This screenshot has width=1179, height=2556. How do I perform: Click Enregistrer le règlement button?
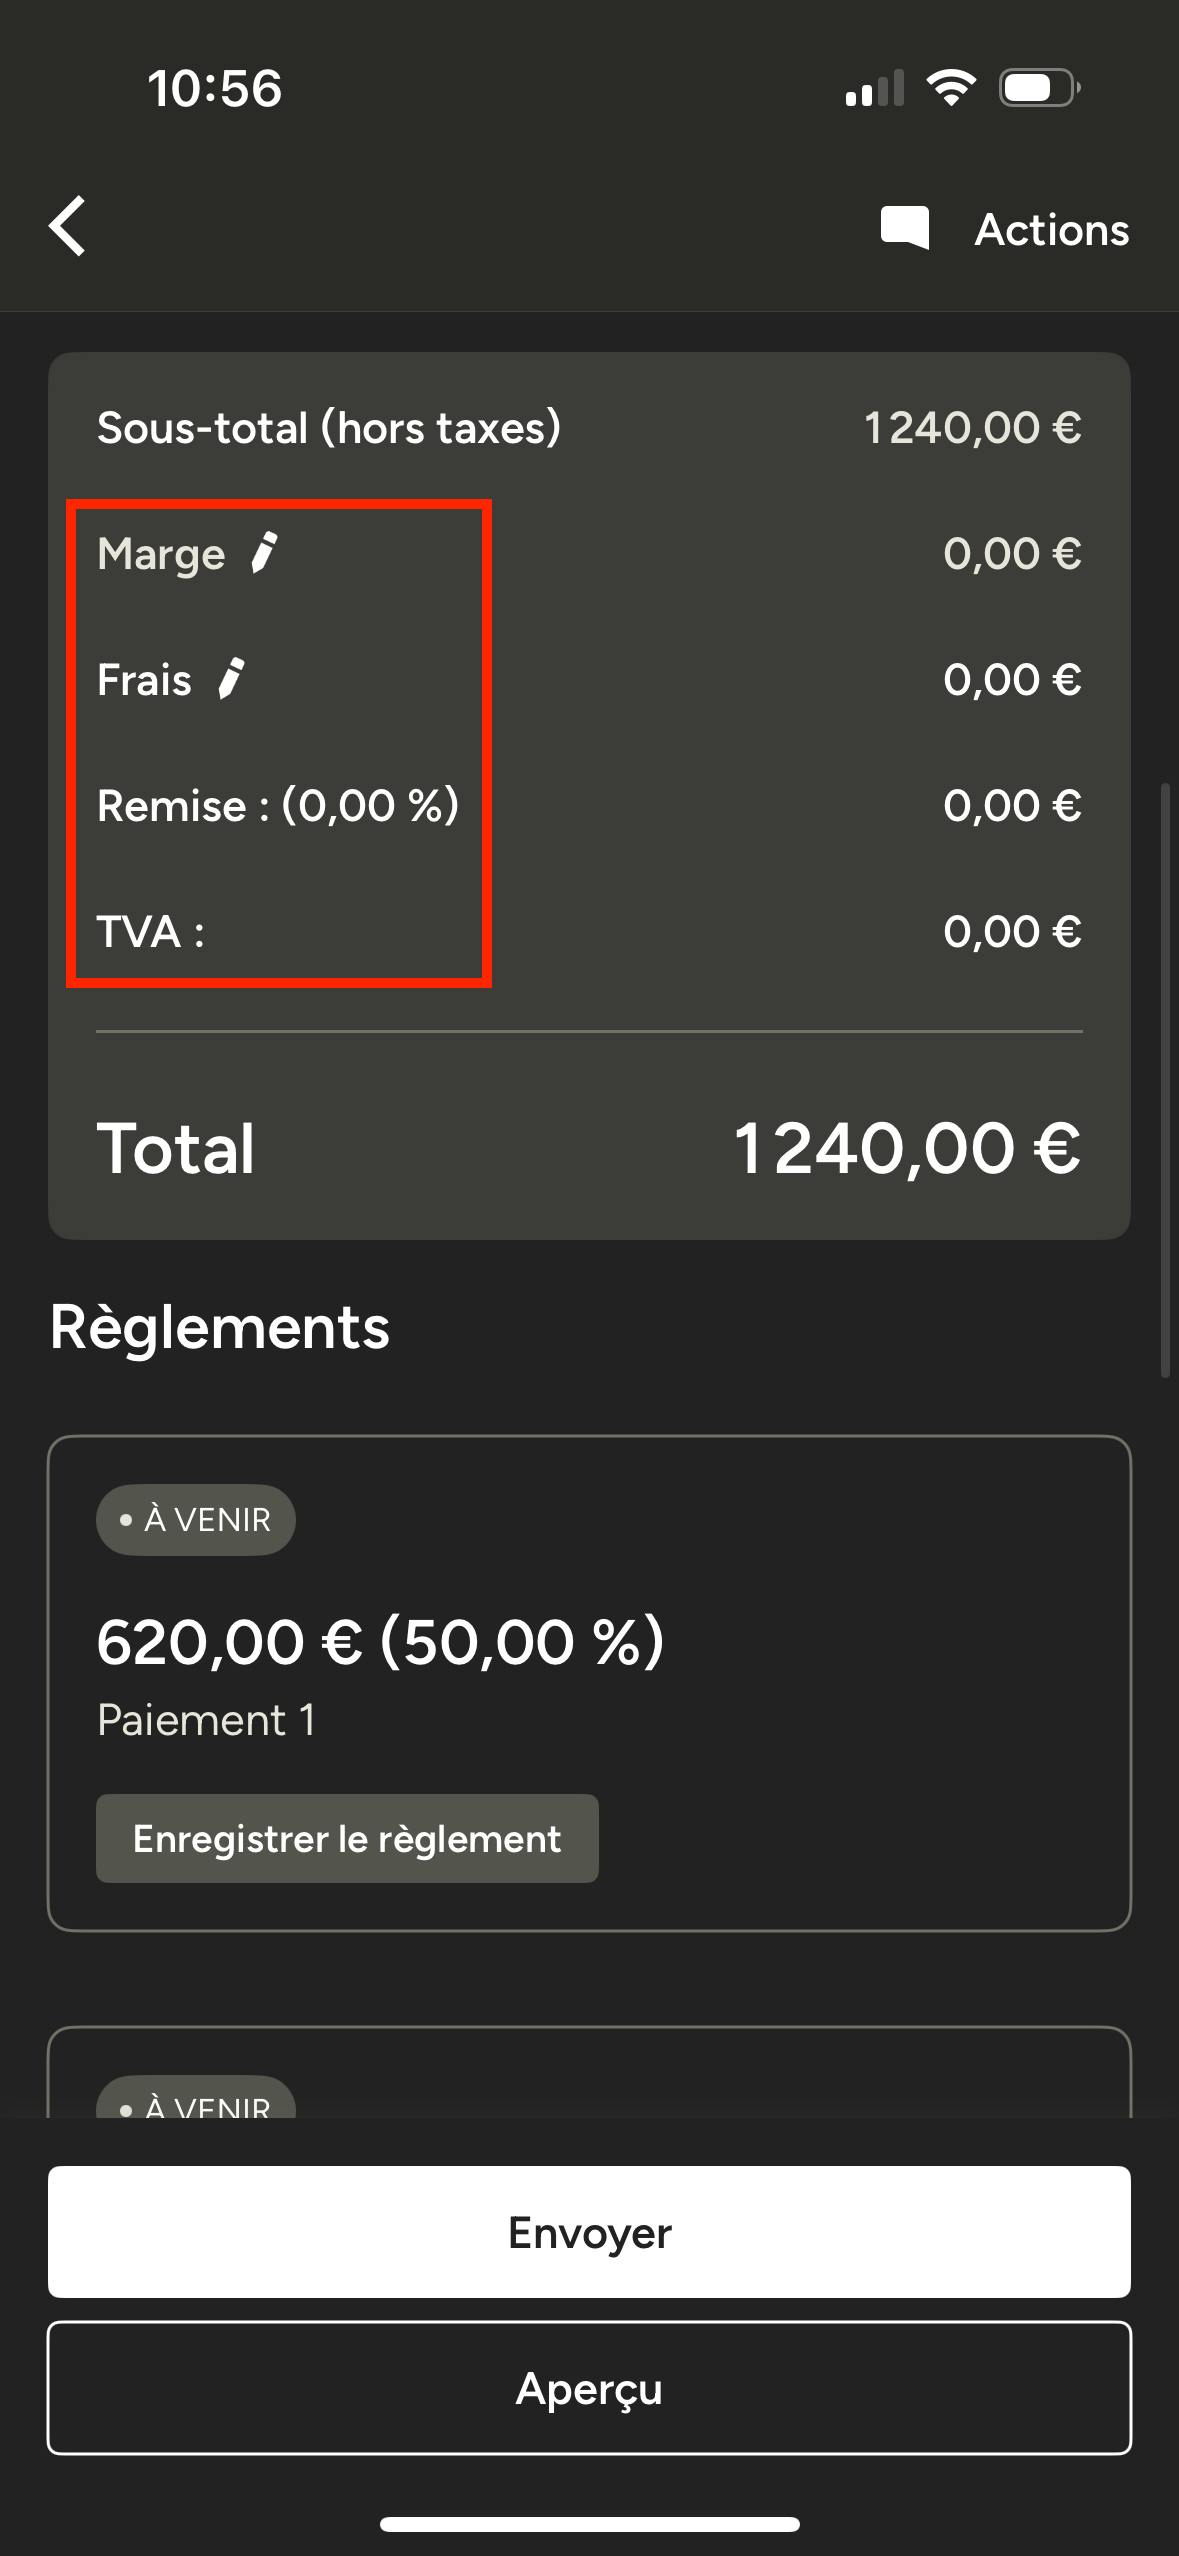click(347, 1838)
